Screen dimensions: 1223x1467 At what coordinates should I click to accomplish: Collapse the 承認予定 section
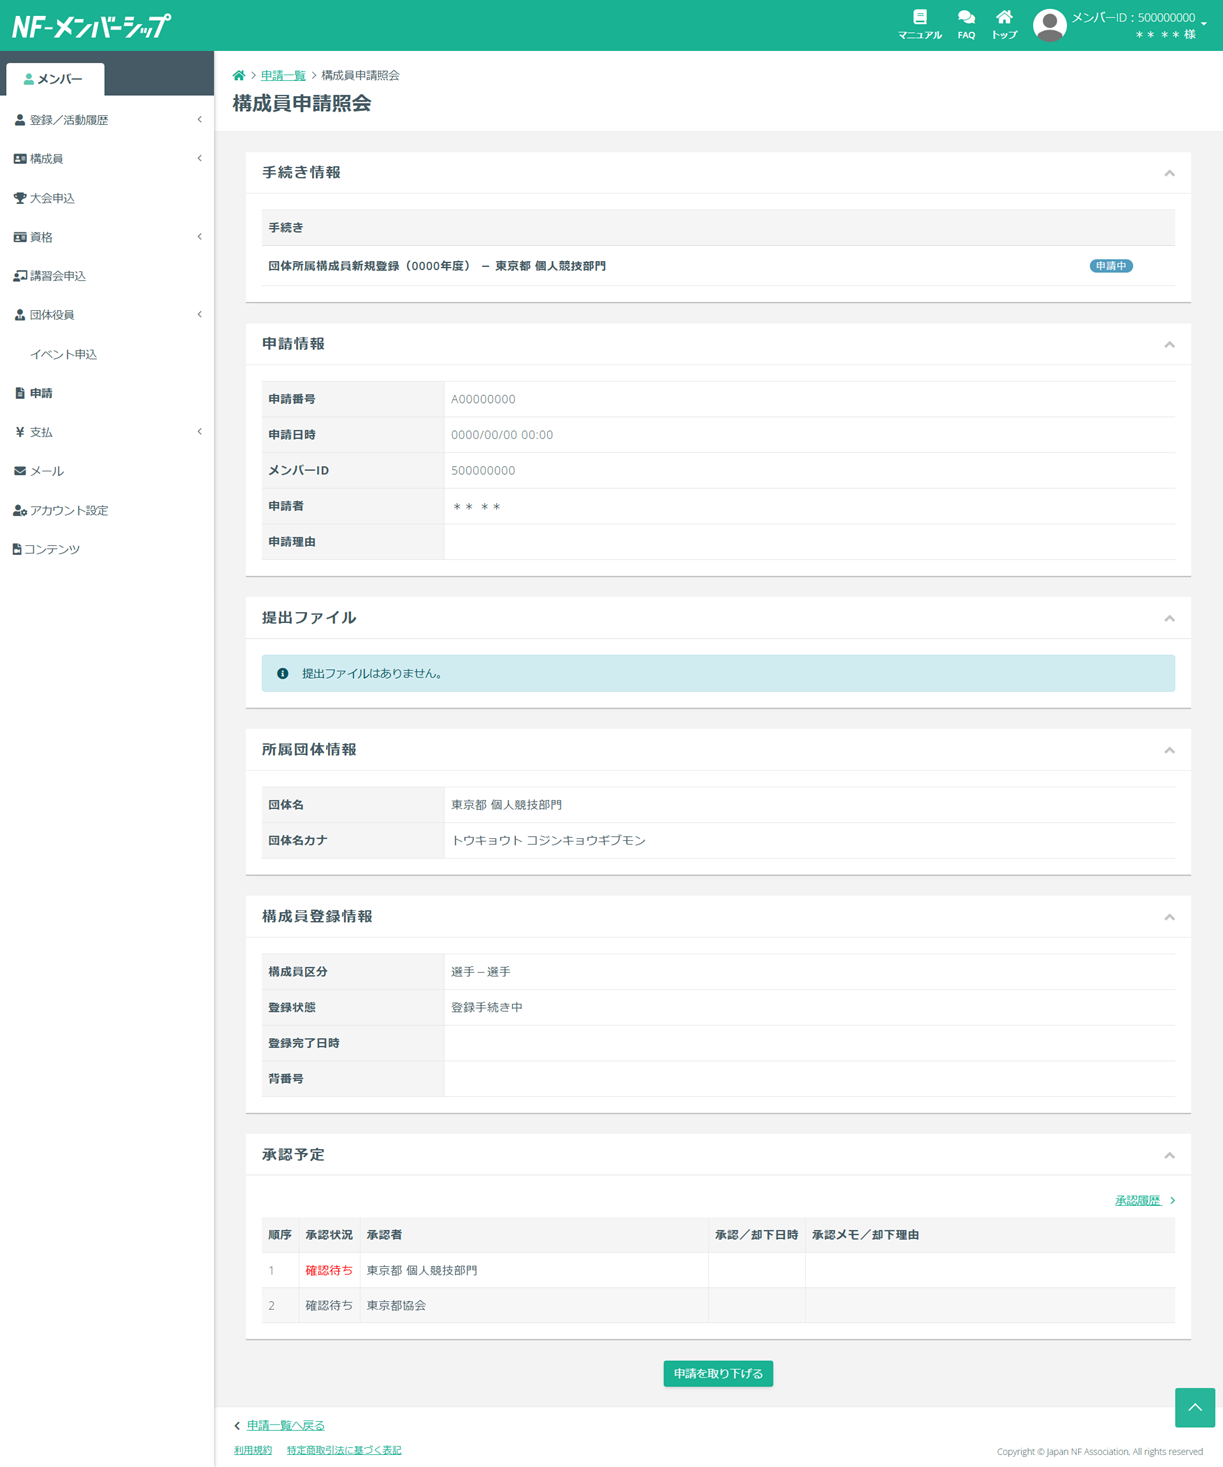(1169, 1155)
